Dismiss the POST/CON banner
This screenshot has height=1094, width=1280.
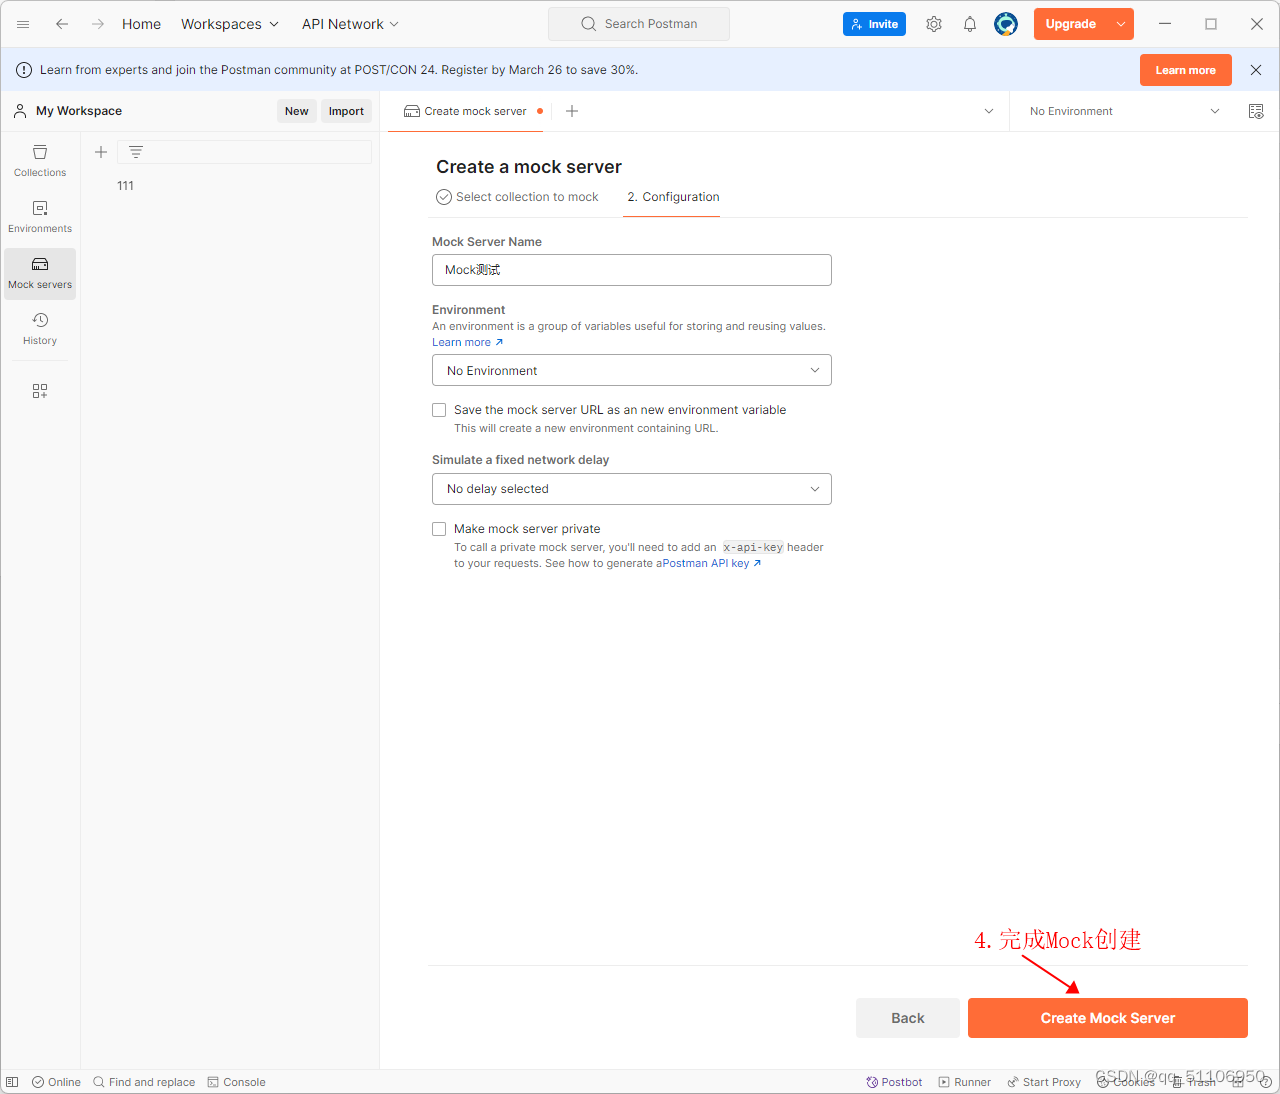1256,70
